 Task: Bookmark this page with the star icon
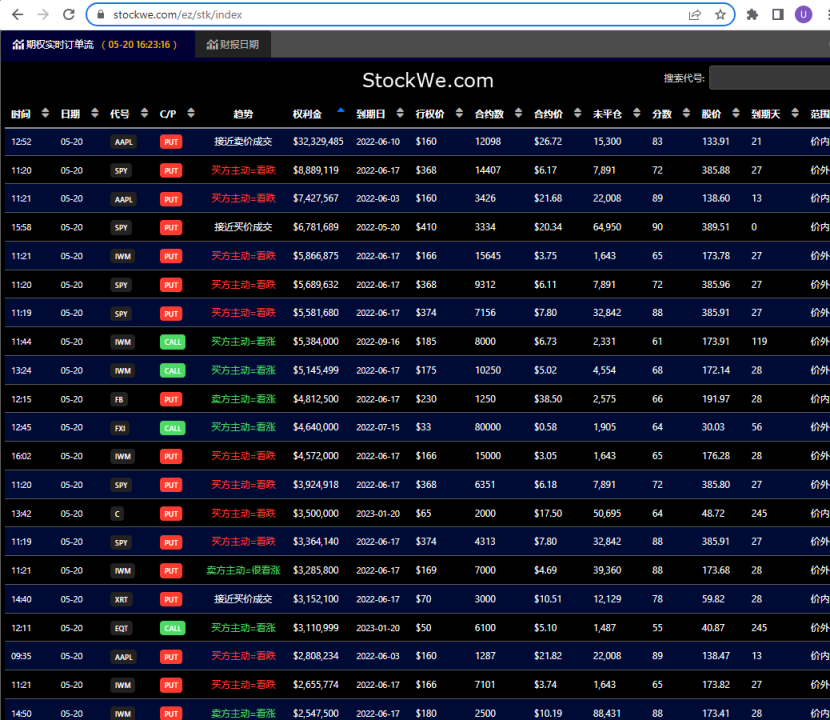pos(720,15)
